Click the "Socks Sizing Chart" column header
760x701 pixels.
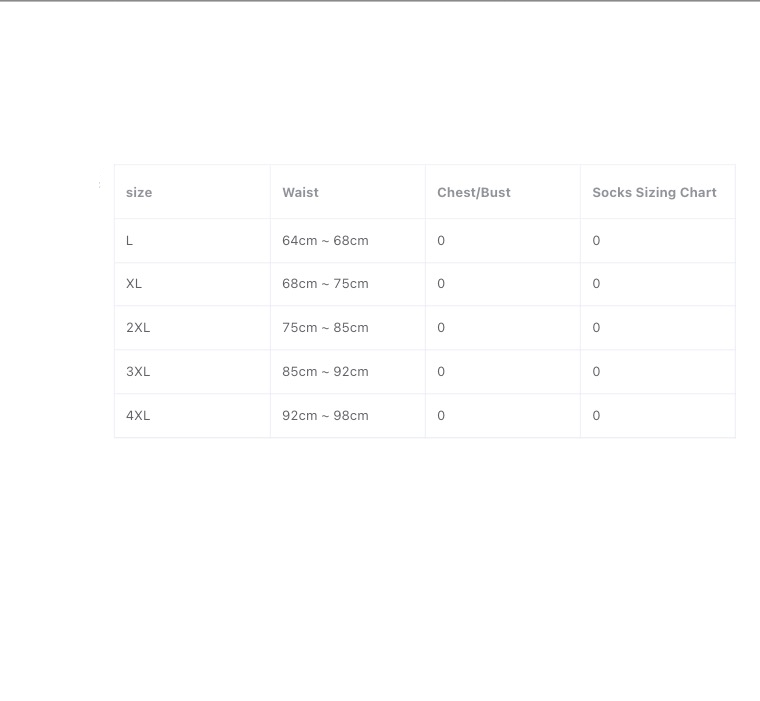tap(654, 192)
